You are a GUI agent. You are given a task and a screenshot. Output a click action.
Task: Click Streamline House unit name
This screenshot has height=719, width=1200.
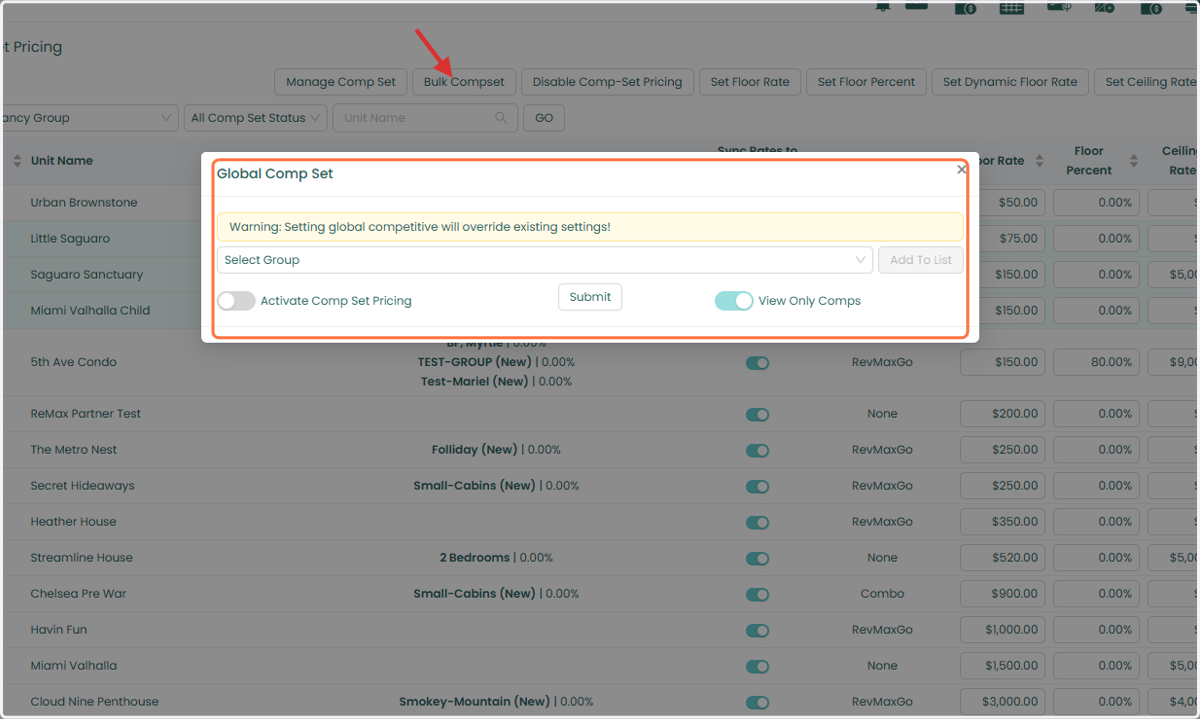(82, 558)
